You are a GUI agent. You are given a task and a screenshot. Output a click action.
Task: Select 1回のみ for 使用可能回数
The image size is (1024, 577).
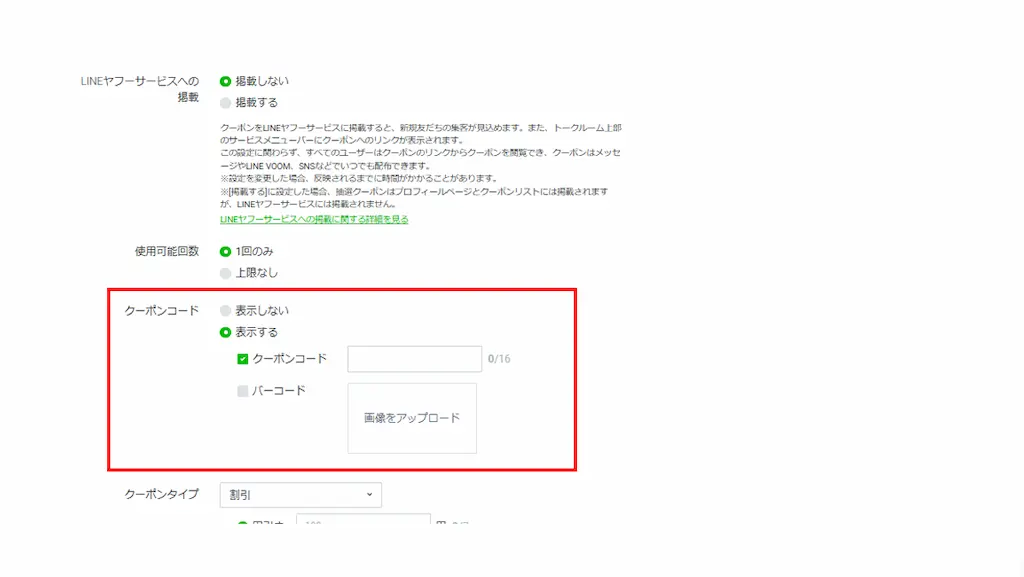(226, 253)
